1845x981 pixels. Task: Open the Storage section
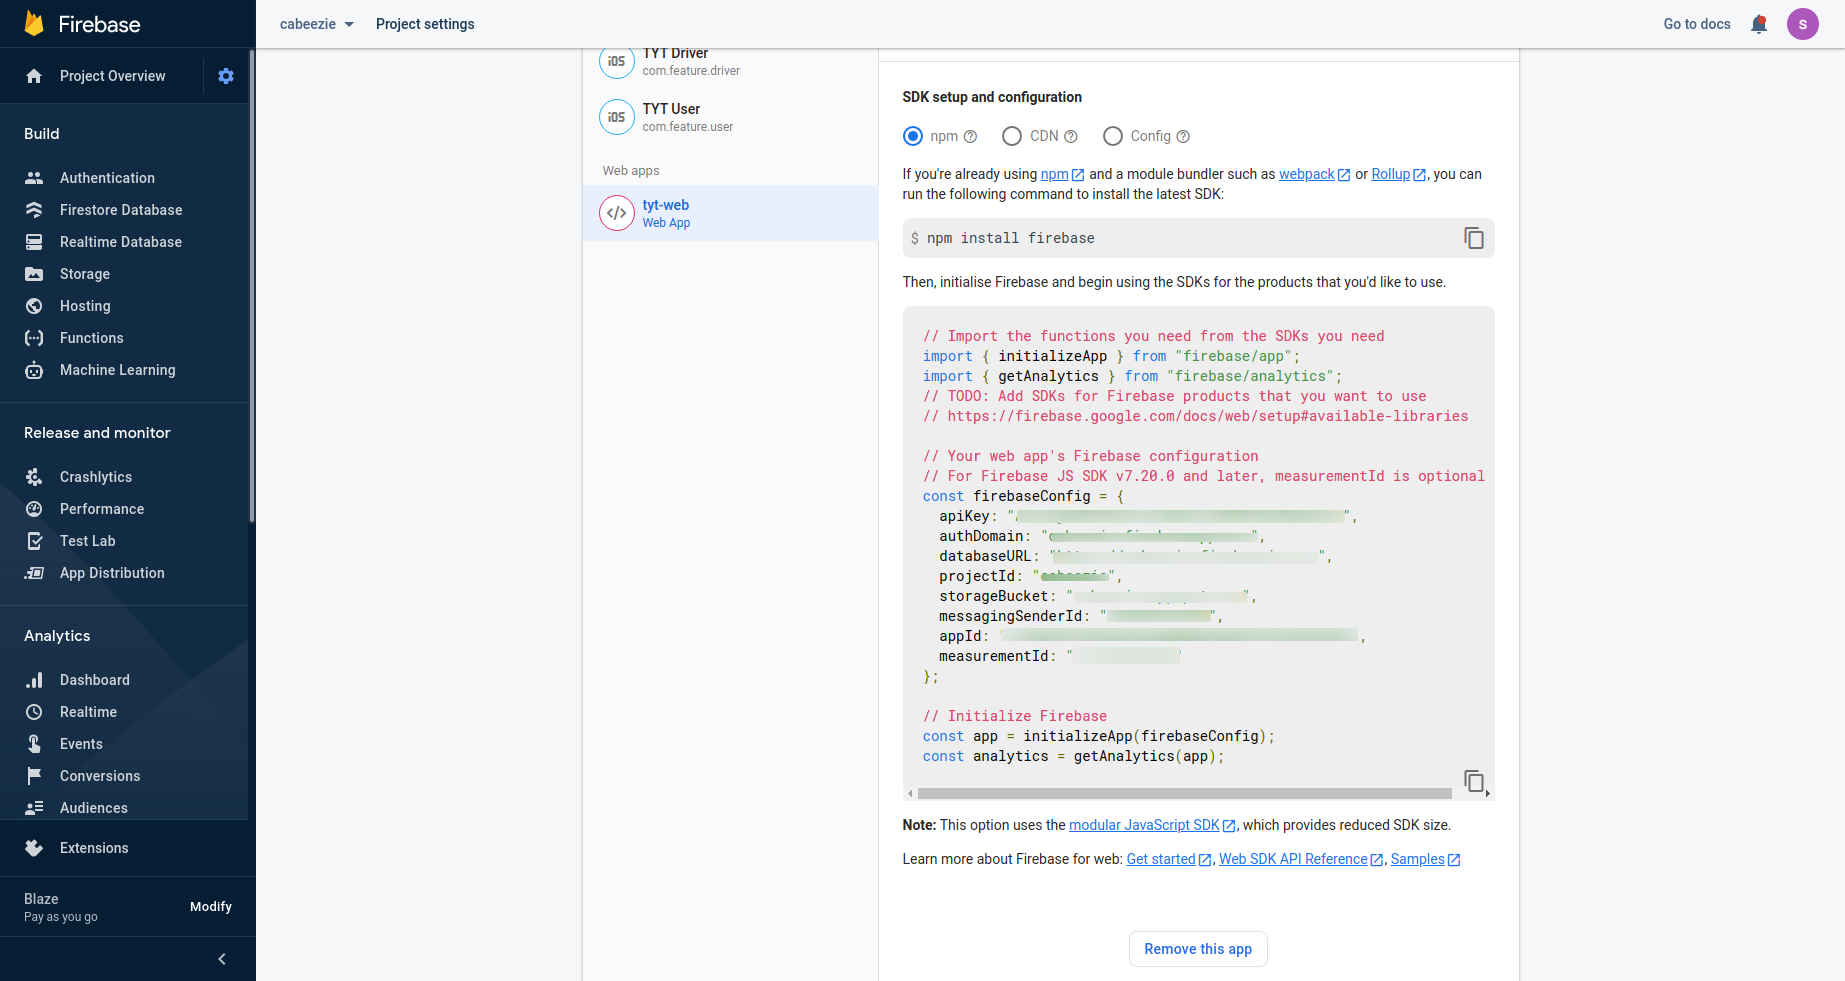83,273
